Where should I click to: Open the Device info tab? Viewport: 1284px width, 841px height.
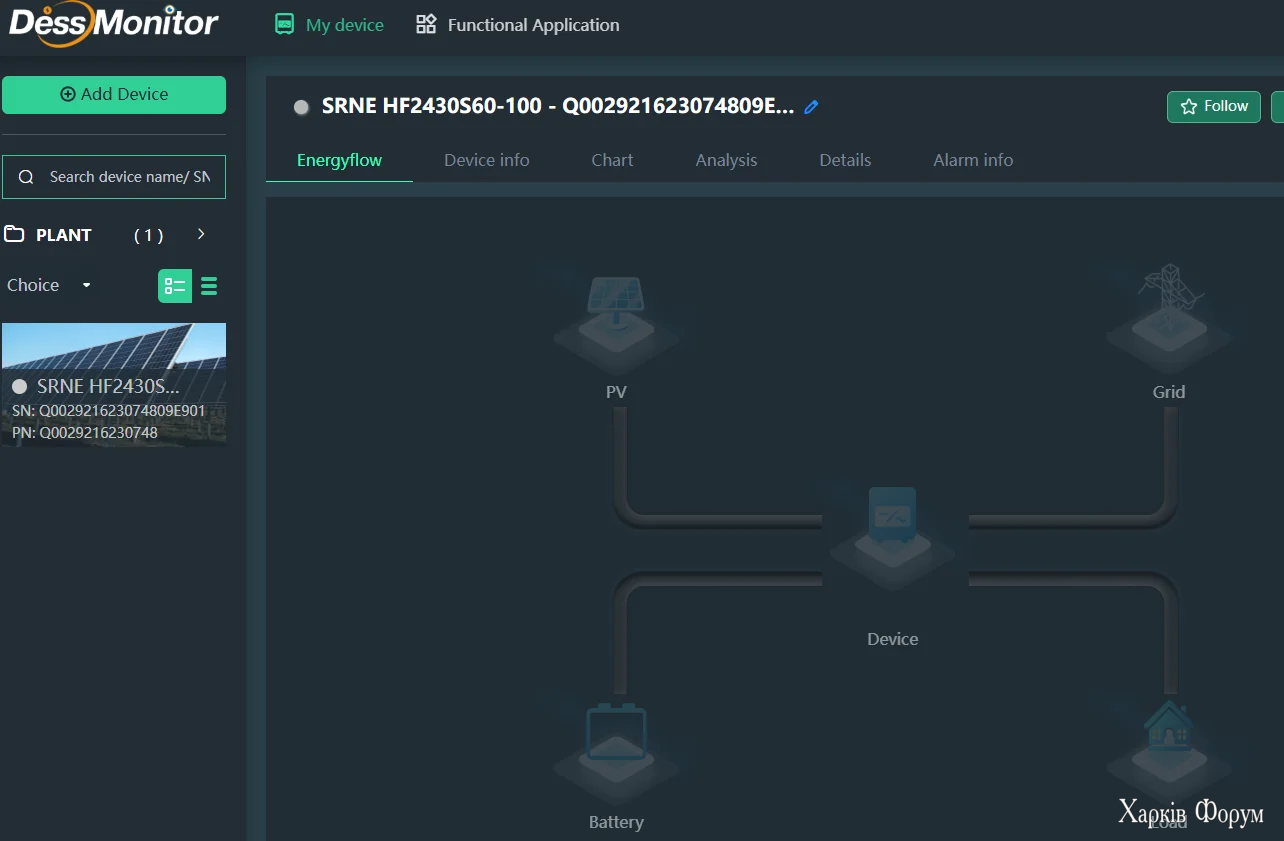coord(486,160)
